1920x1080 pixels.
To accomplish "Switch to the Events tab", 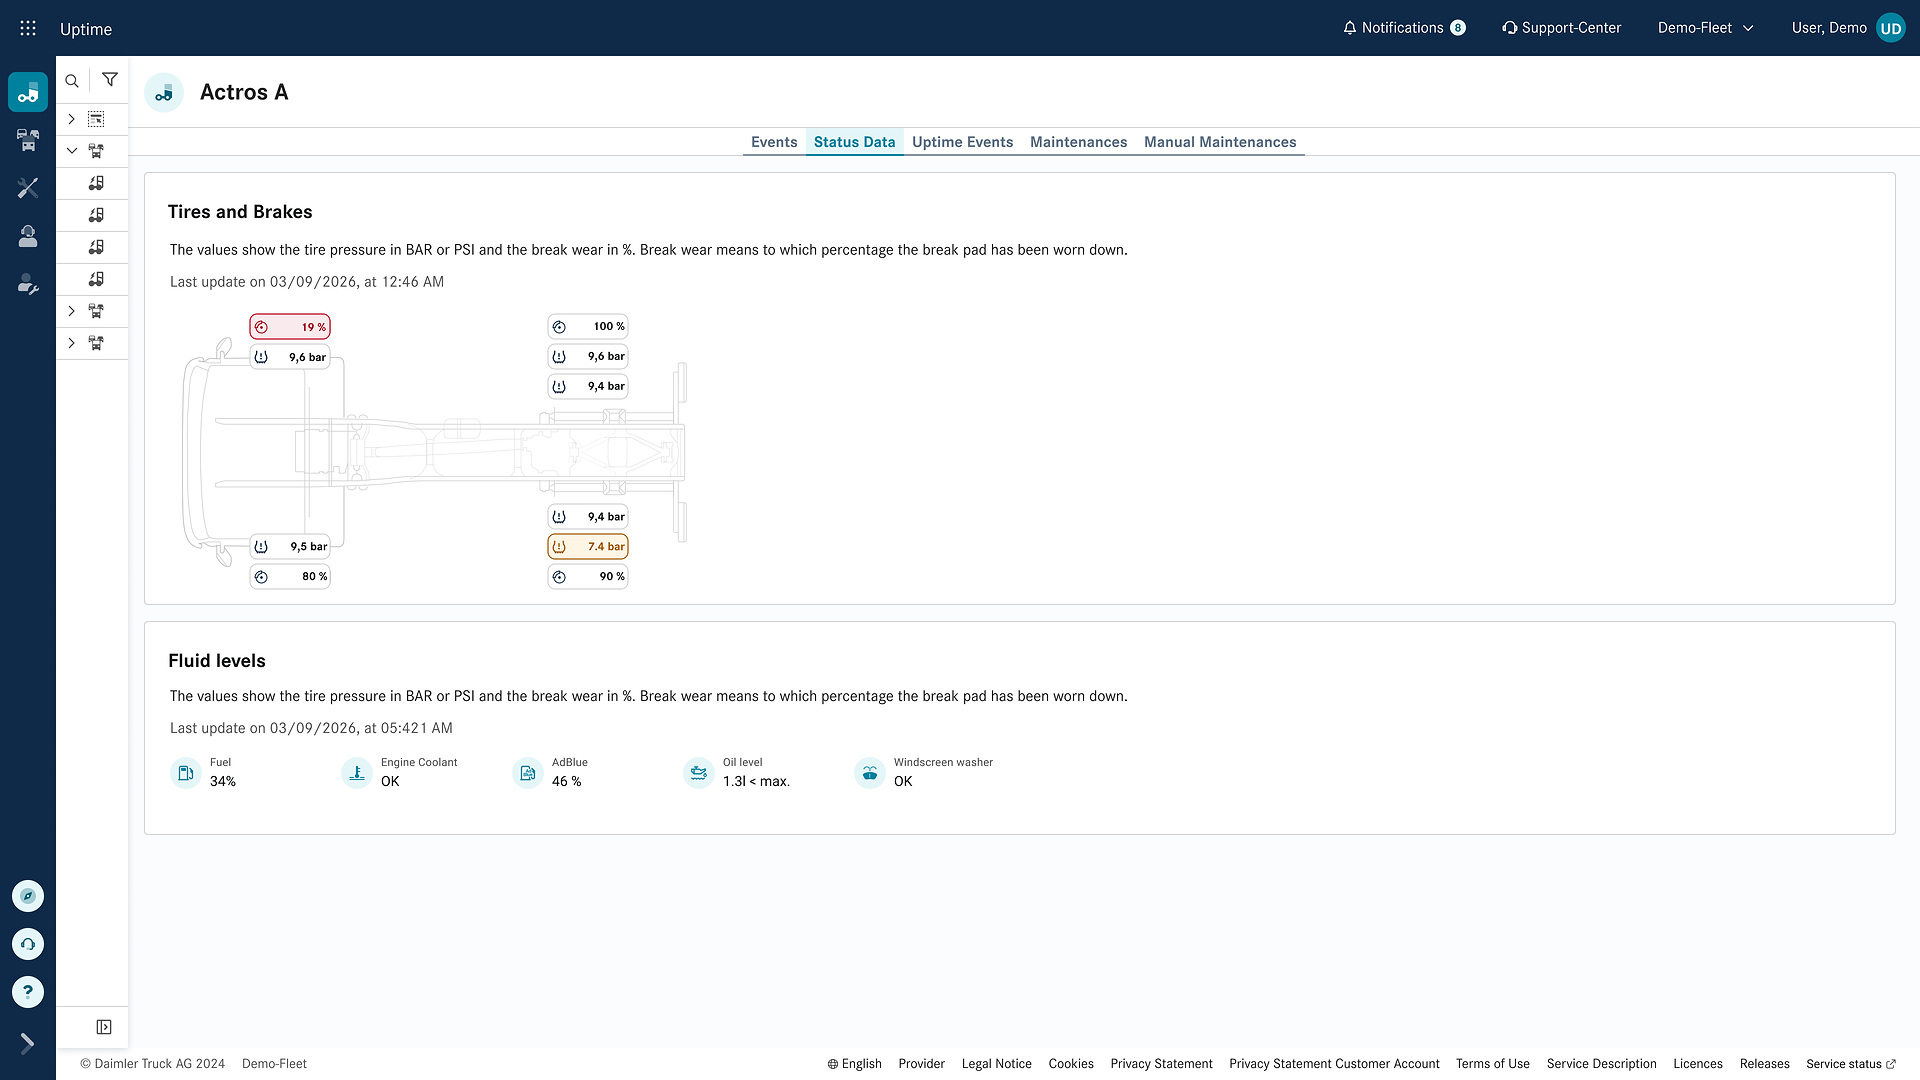I will (774, 142).
